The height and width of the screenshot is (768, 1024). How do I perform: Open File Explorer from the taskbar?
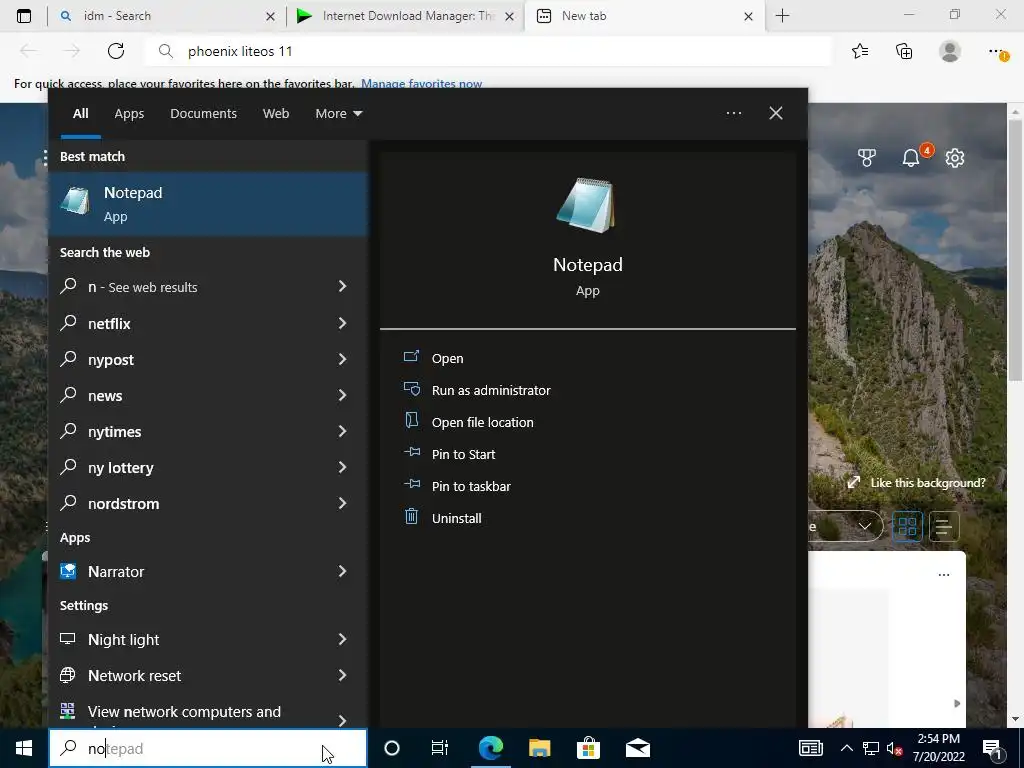(x=539, y=748)
